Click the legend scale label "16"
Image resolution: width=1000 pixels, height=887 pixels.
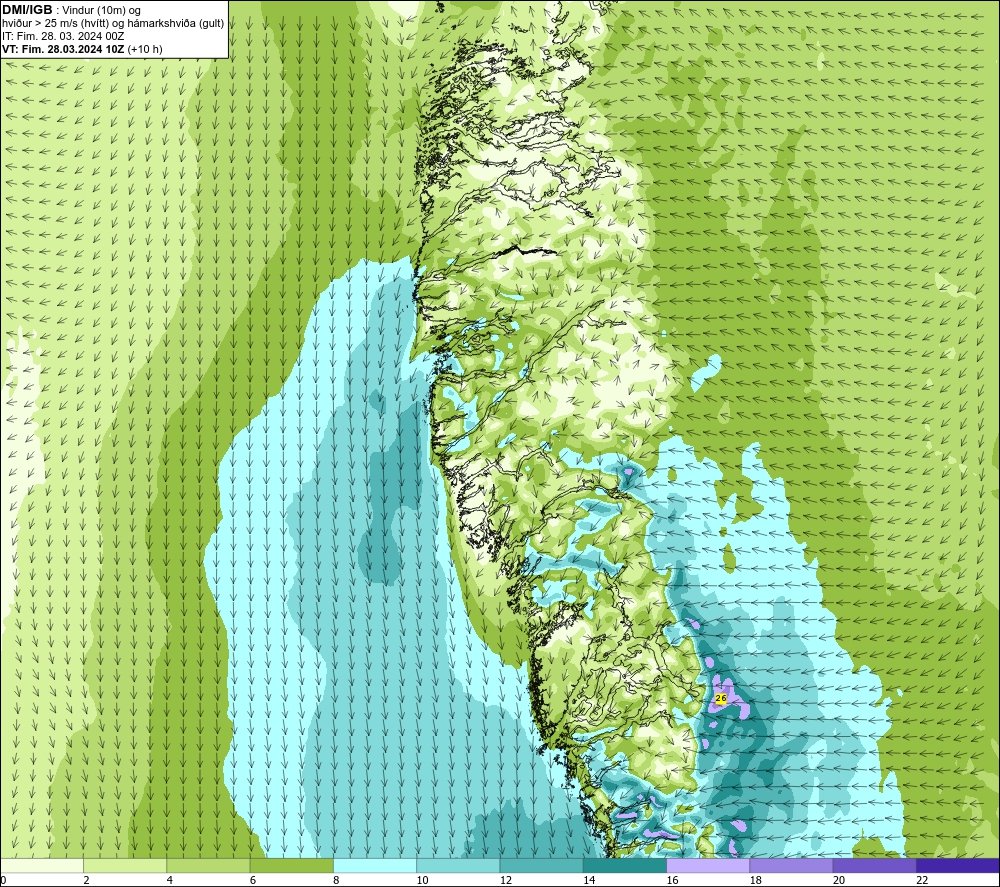click(672, 881)
